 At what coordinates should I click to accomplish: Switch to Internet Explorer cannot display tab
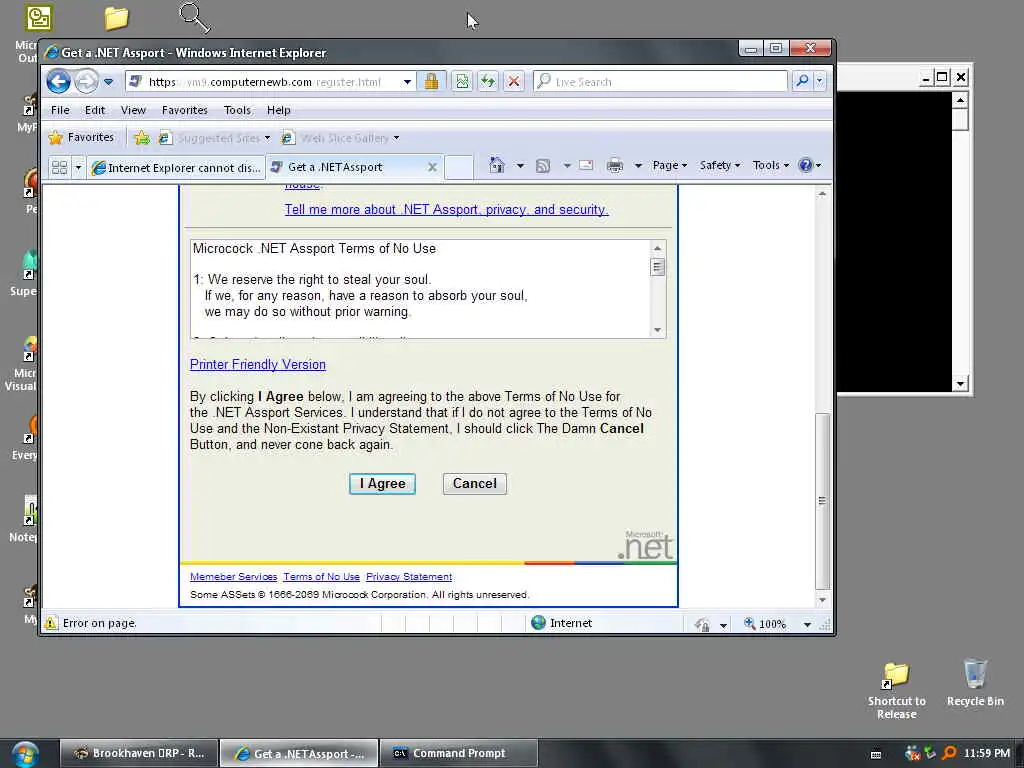(176, 167)
